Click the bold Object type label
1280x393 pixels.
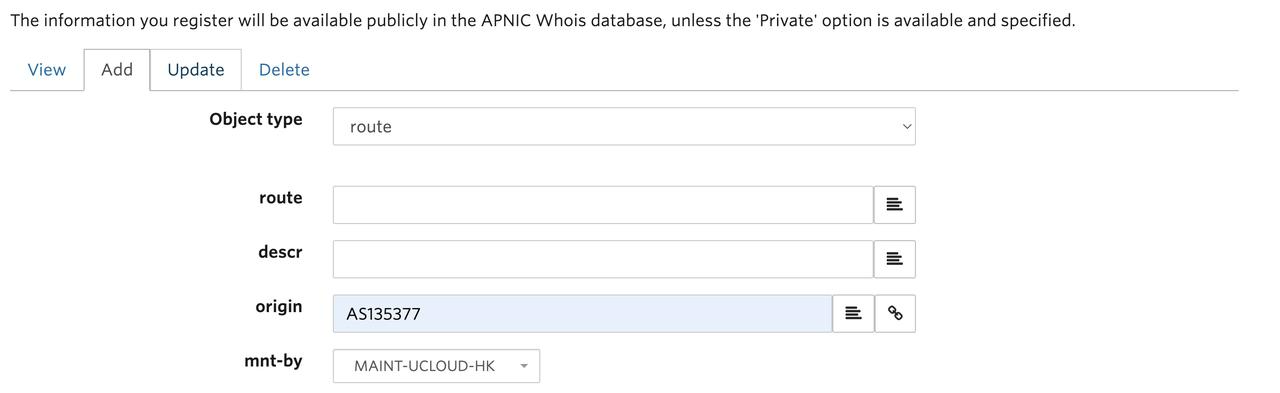pyautogui.click(x=256, y=119)
